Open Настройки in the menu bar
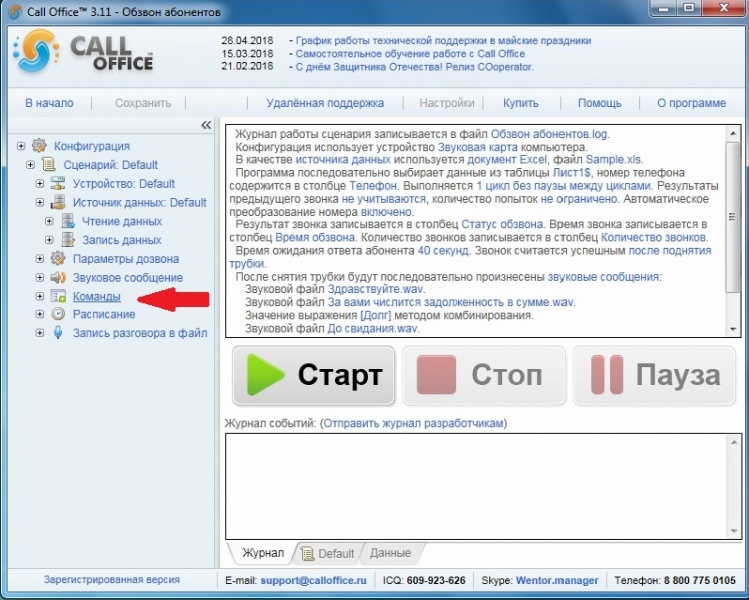 click(x=447, y=103)
